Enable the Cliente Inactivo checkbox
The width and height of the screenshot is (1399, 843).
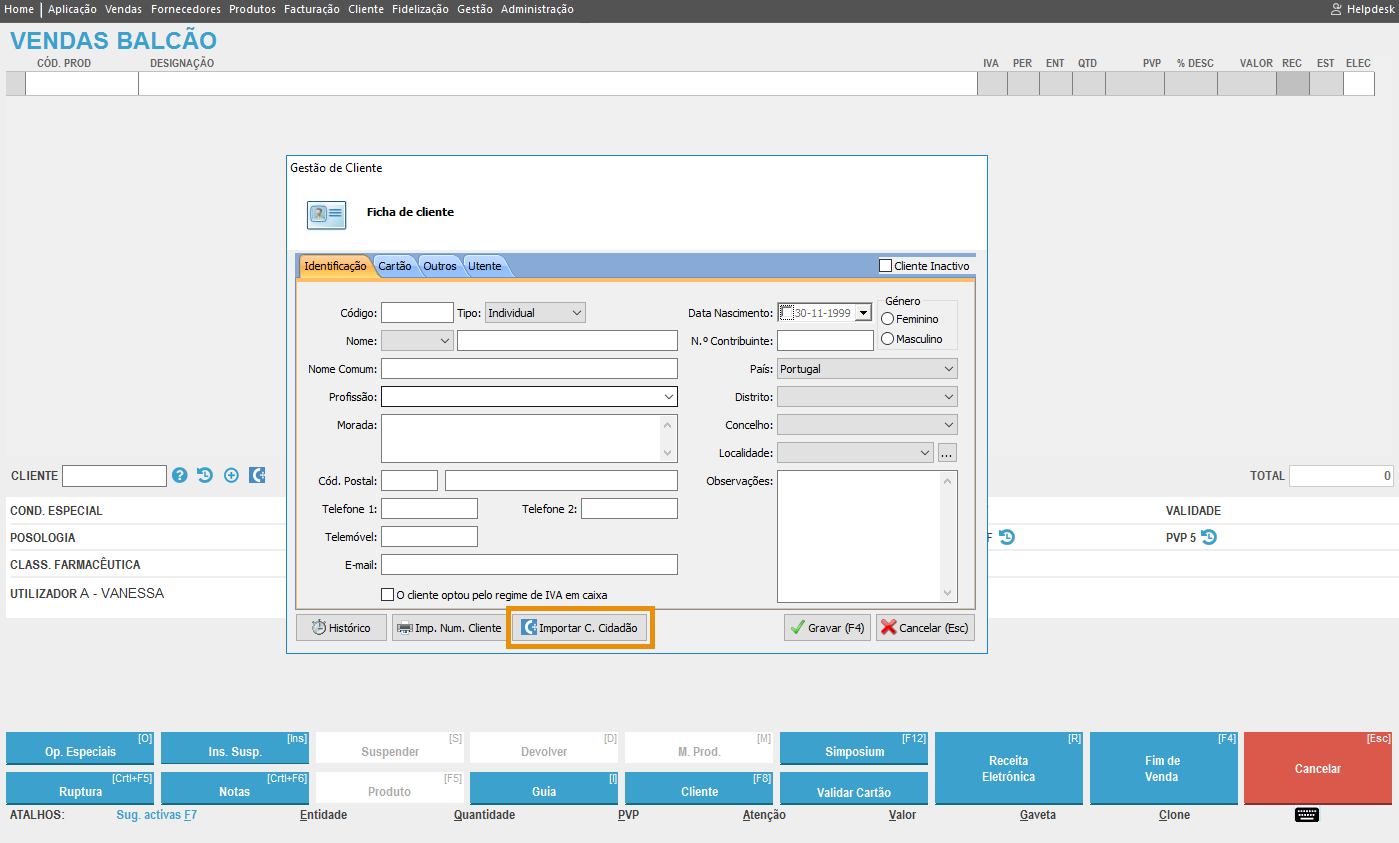tap(885, 266)
